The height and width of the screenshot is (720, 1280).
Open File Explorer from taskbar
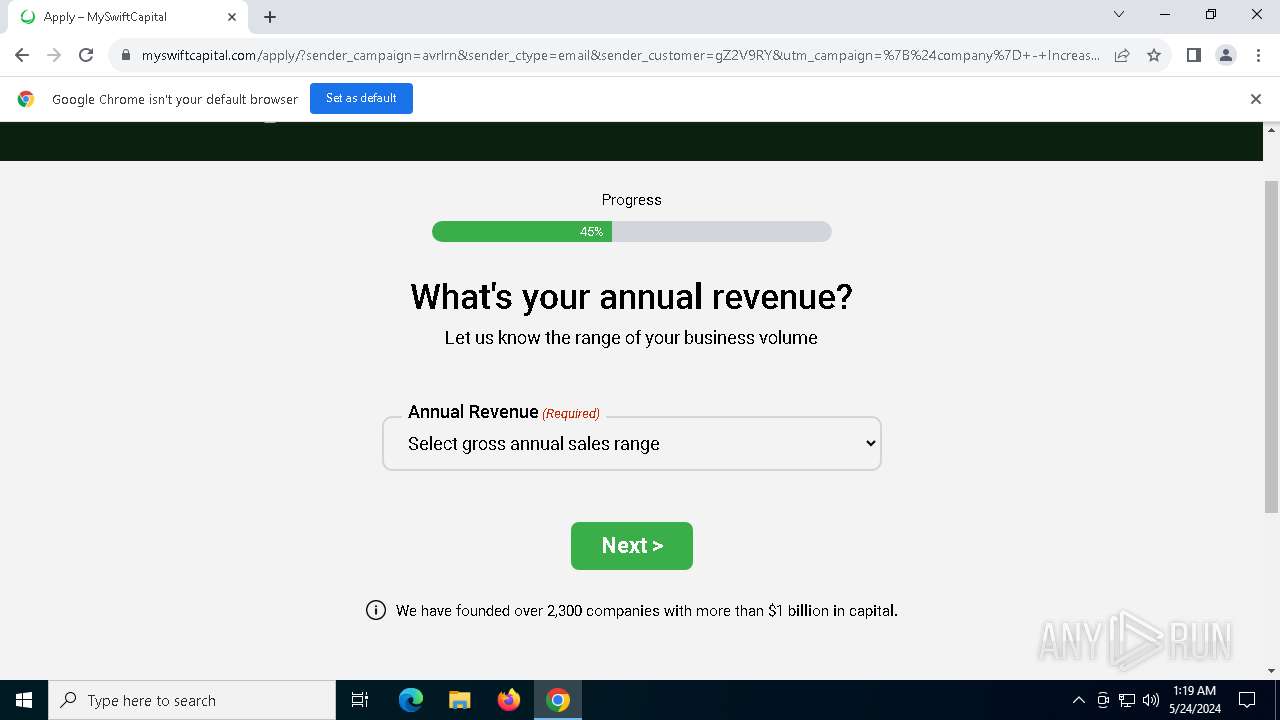click(460, 700)
